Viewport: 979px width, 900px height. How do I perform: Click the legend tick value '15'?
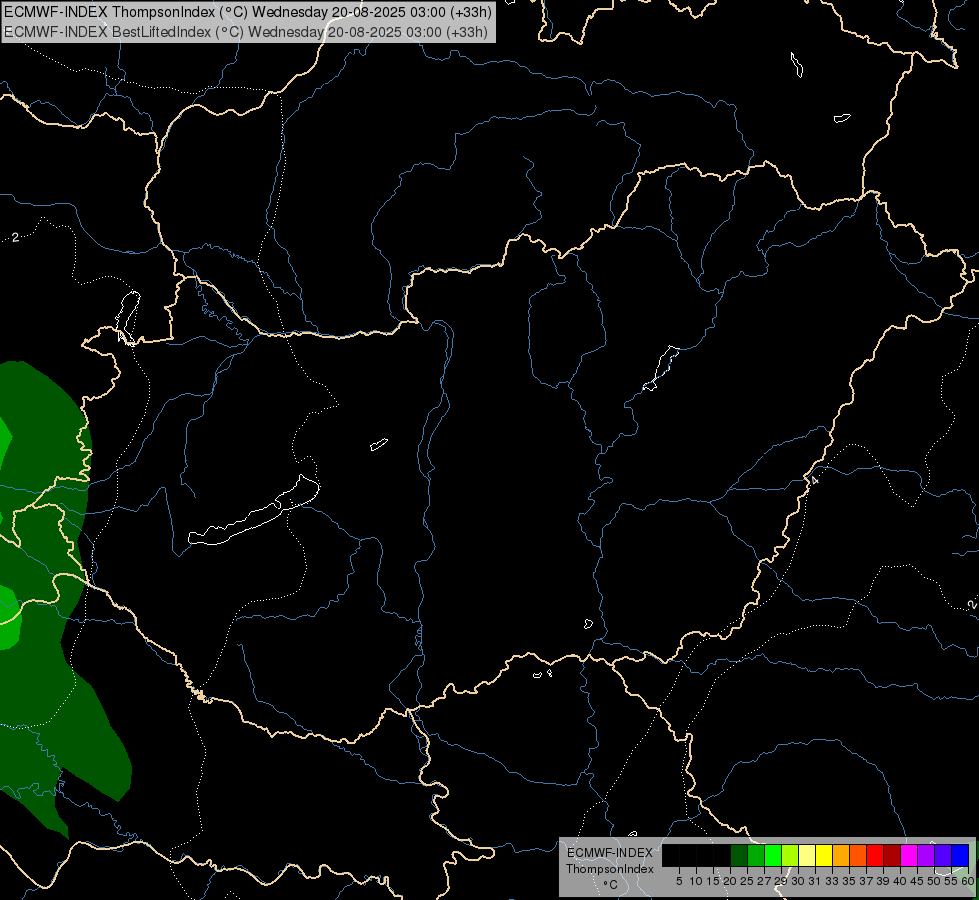[714, 881]
